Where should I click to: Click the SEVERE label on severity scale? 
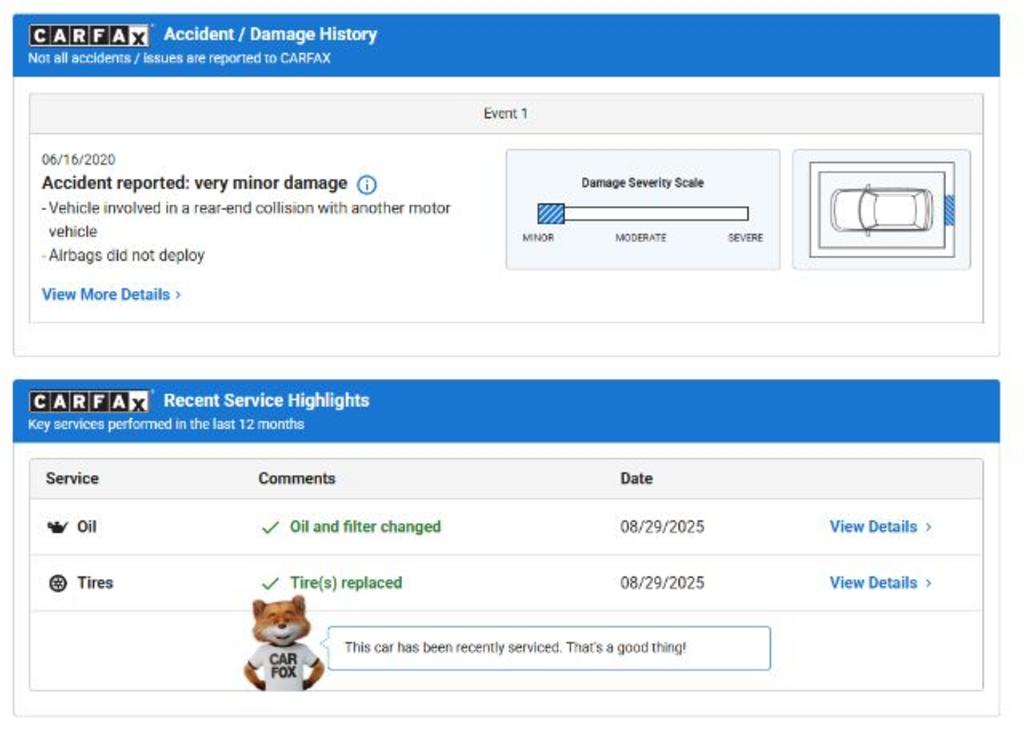click(745, 238)
